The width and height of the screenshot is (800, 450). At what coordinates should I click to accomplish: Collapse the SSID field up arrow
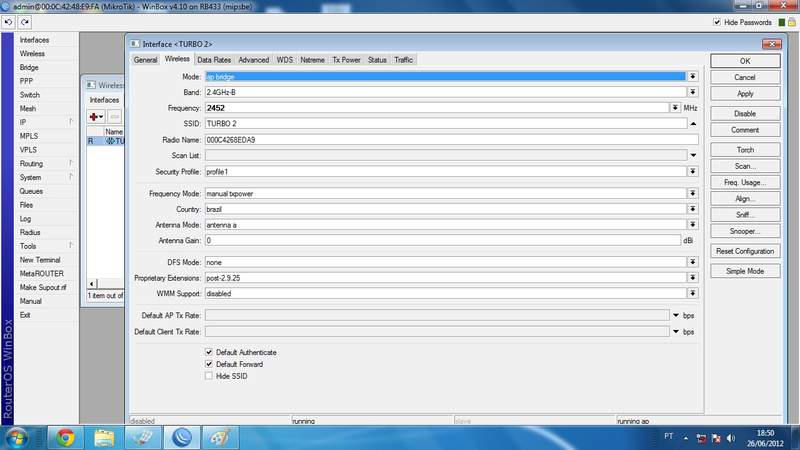[693, 123]
